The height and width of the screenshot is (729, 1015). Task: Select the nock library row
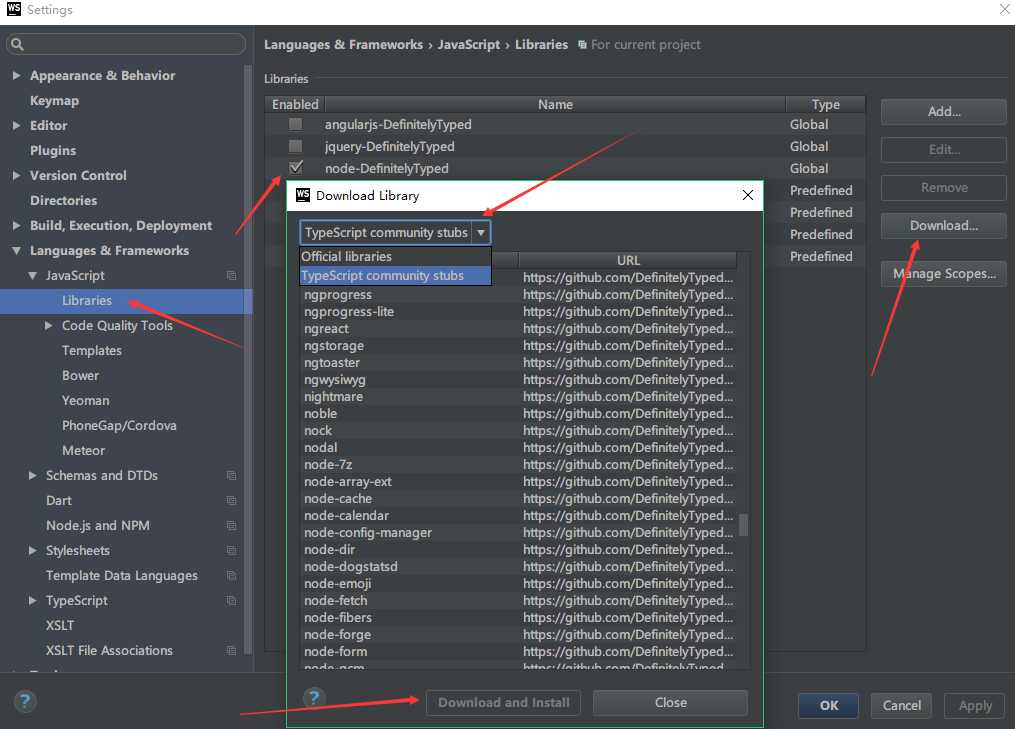click(519, 431)
